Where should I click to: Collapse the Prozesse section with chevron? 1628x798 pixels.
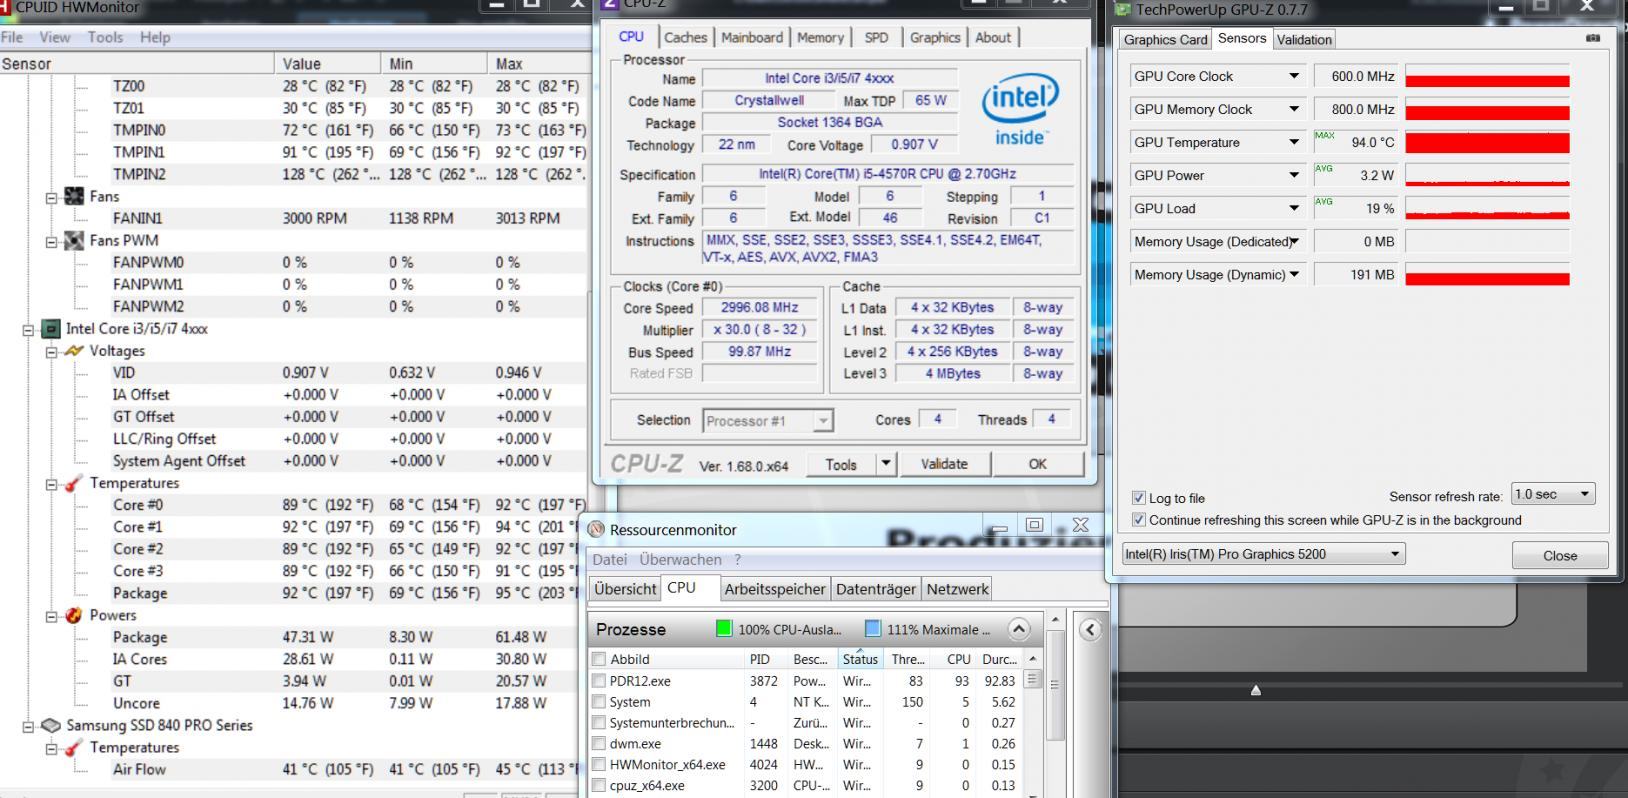[1018, 629]
